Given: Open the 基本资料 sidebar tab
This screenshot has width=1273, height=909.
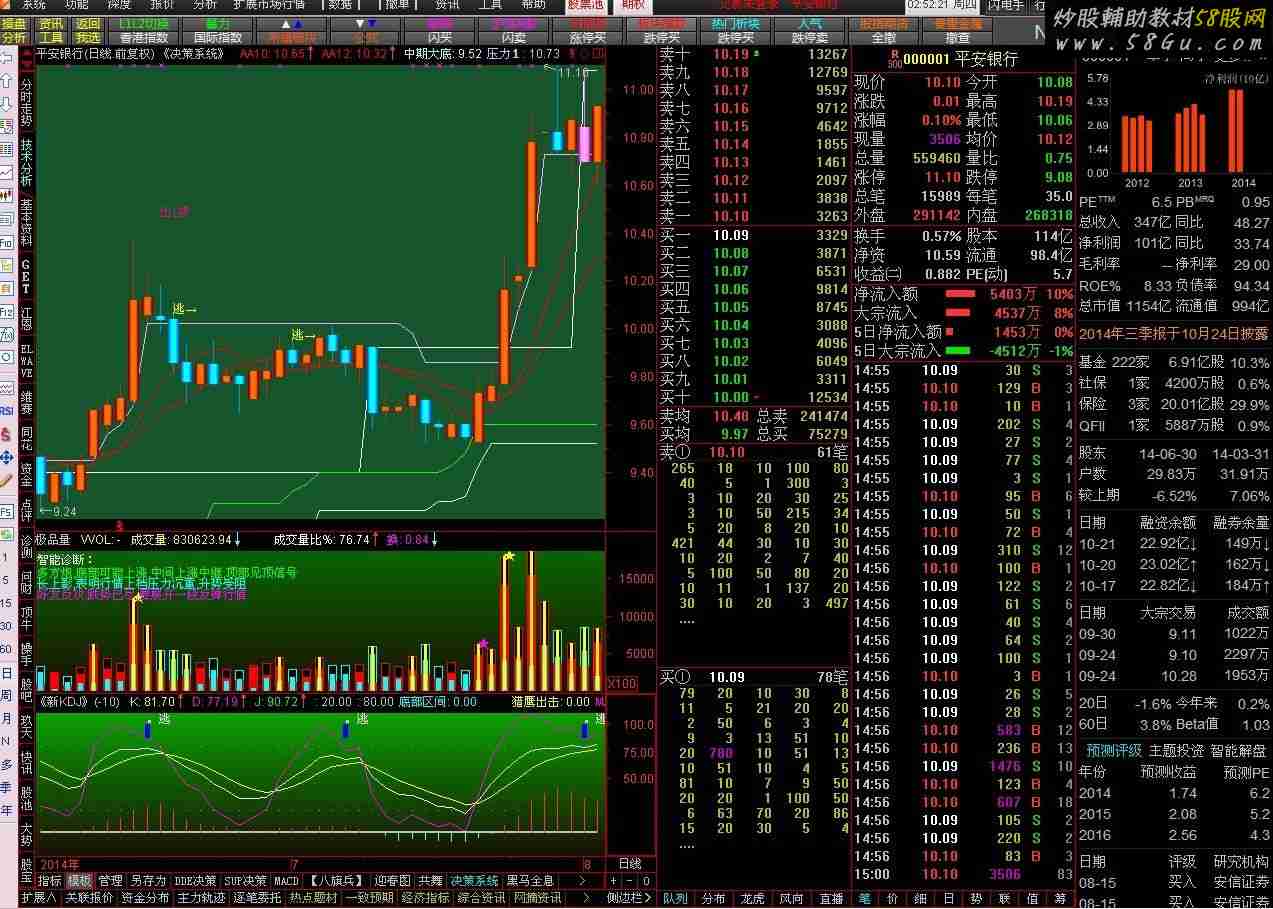Looking at the screenshot, I should (26, 221).
